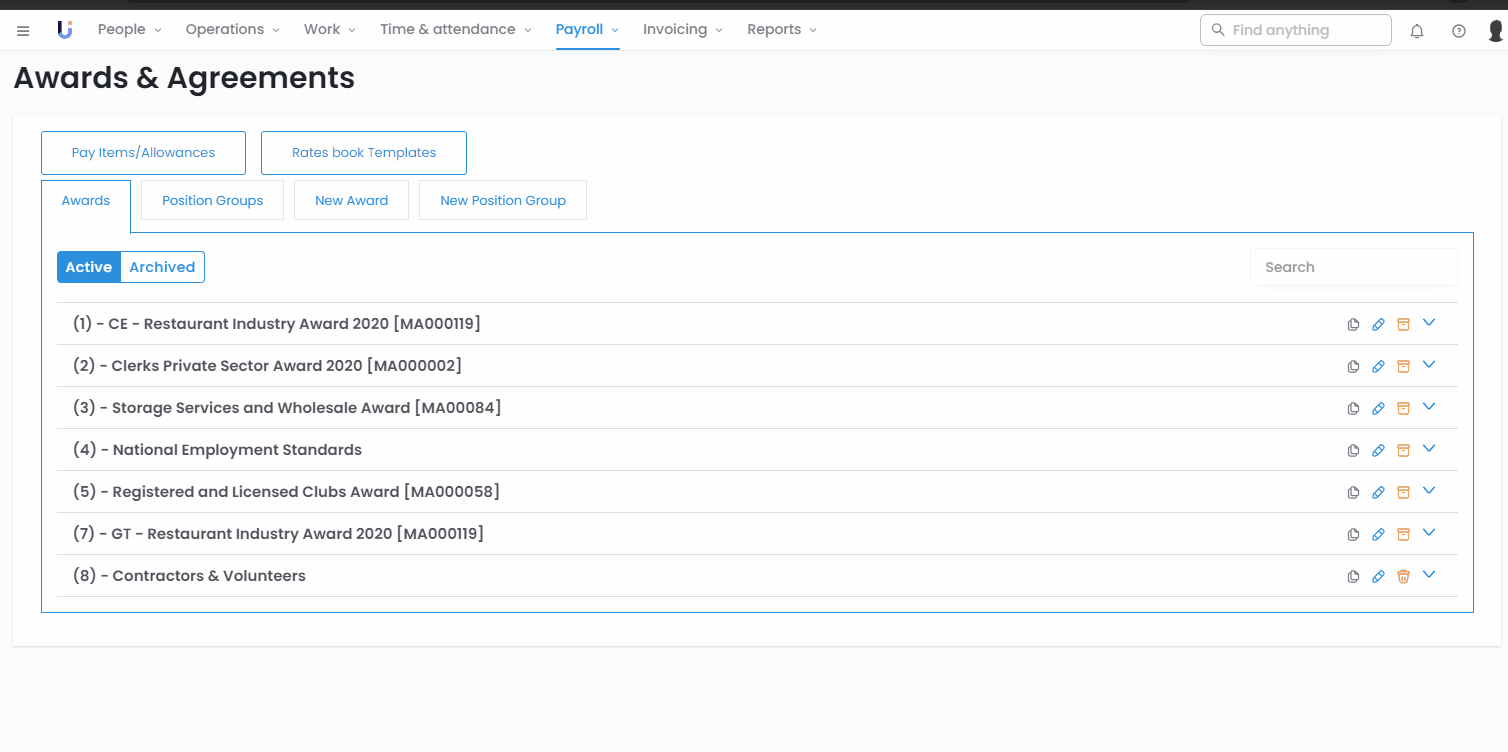Viewport: 1508px width, 752px height.
Task: Archive the National Employment Standards award
Action: (x=1403, y=451)
